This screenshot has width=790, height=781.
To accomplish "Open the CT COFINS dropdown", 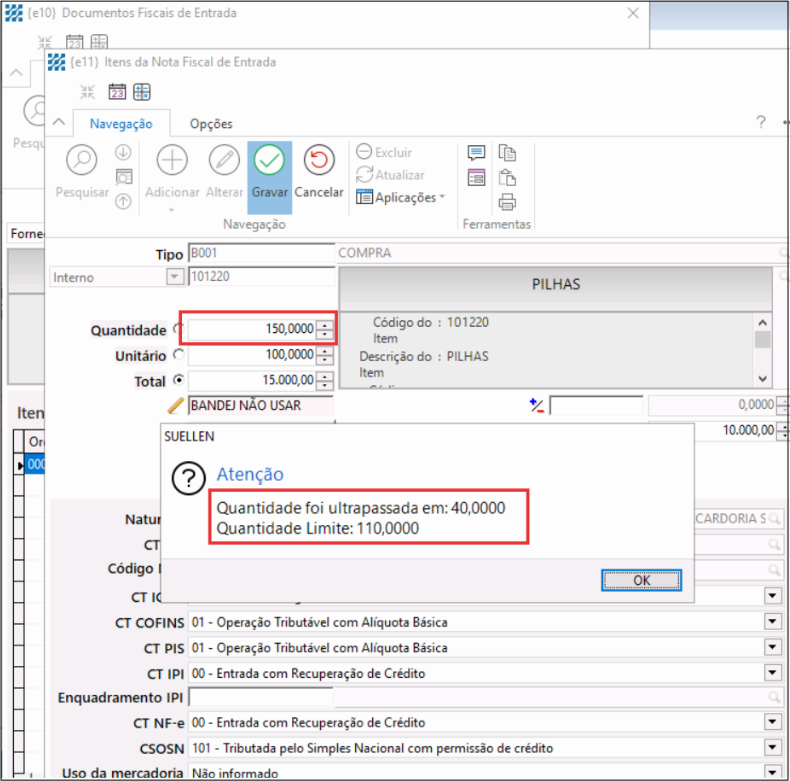I will point(772,621).
